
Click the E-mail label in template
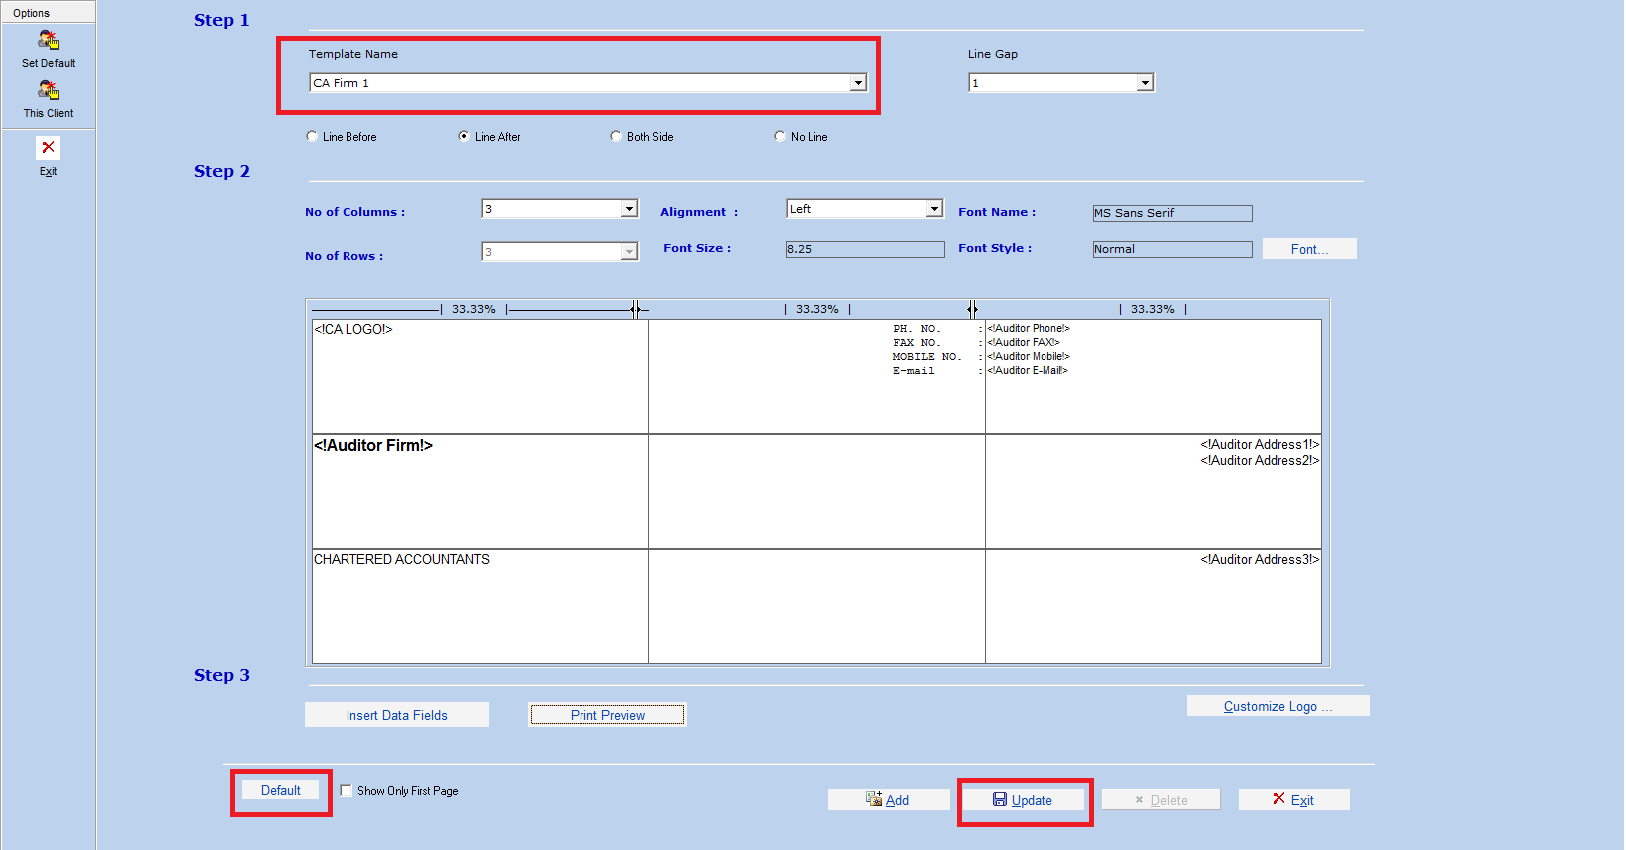pyautogui.click(x=914, y=370)
